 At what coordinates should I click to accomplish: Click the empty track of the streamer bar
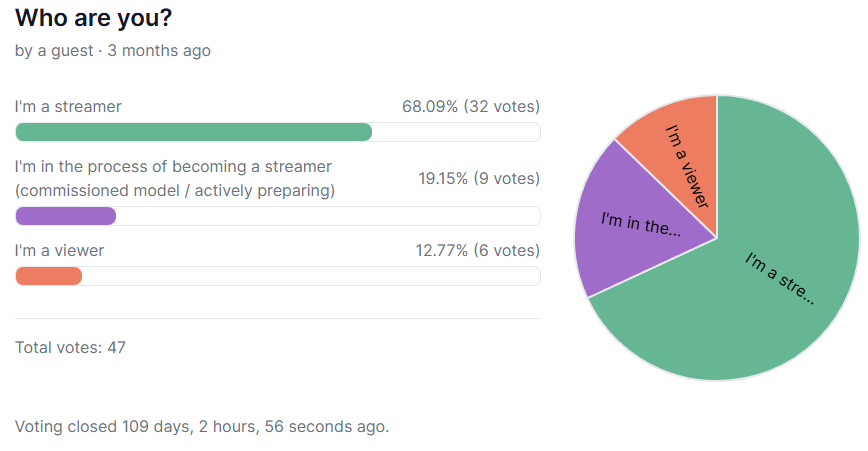click(455, 132)
